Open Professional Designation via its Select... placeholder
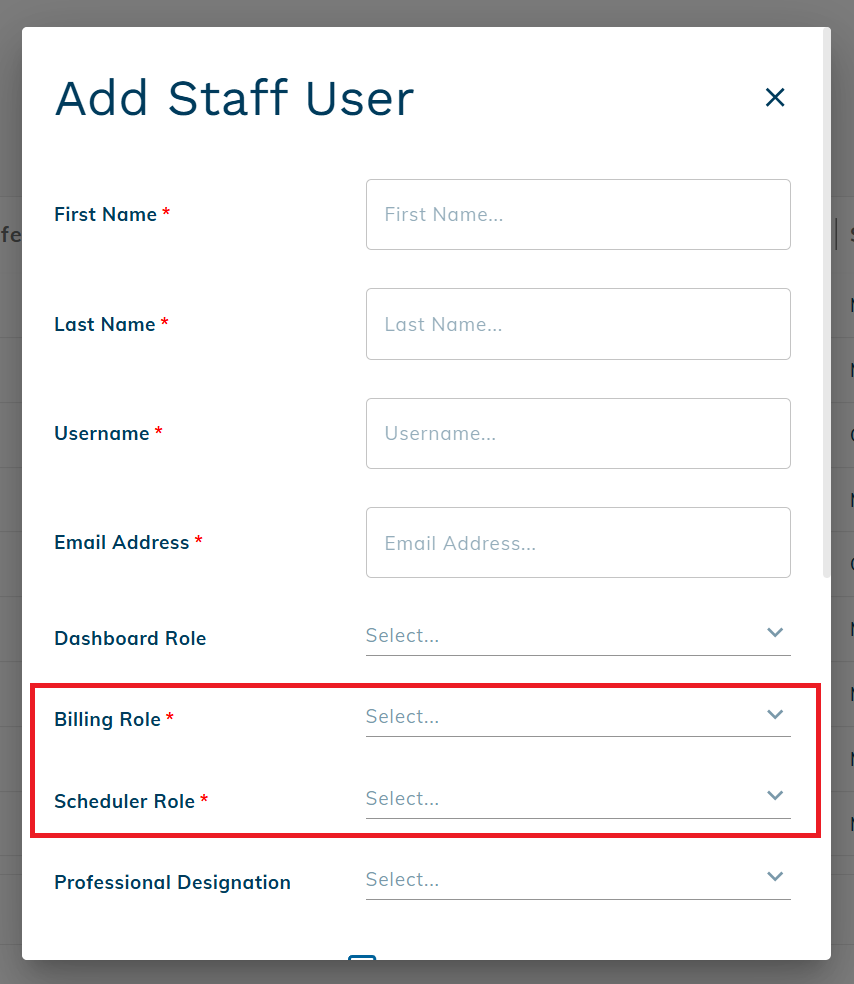Screen dimensions: 854x984 (403, 880)
